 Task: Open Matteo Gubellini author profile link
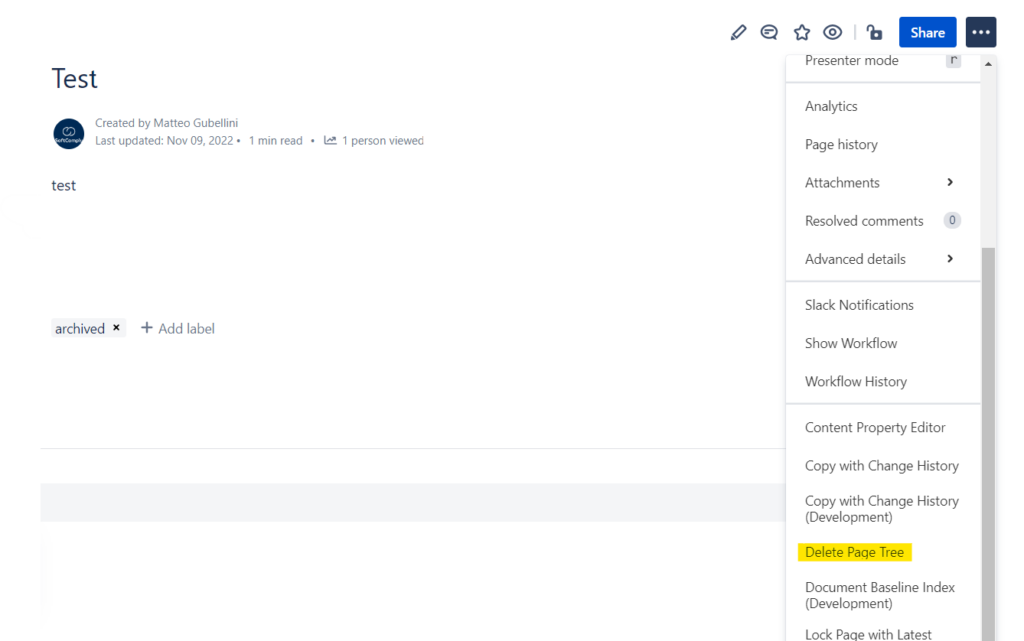[195, 123]
